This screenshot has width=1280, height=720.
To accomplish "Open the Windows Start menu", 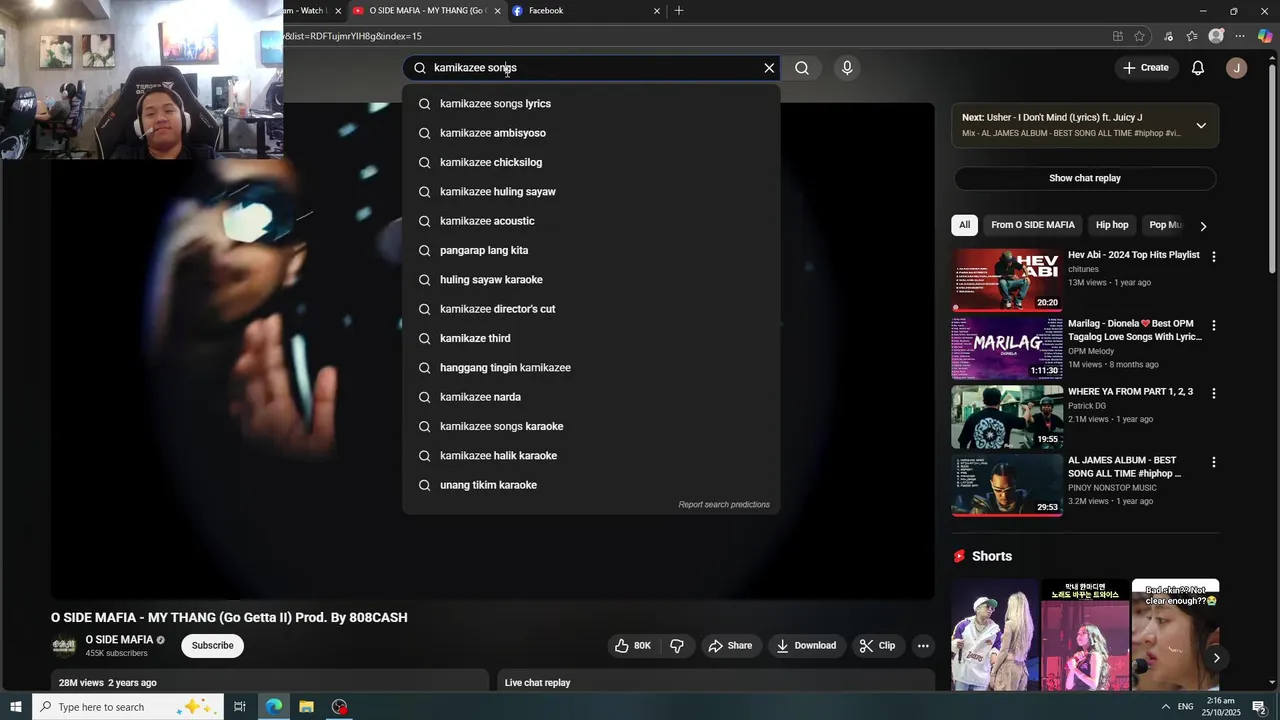I will tap(16, 707).
